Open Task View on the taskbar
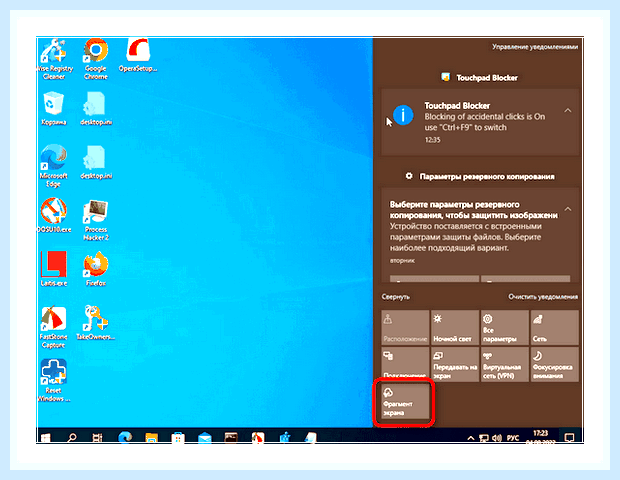This screenshot has width=620, height=480. [97, 437]
